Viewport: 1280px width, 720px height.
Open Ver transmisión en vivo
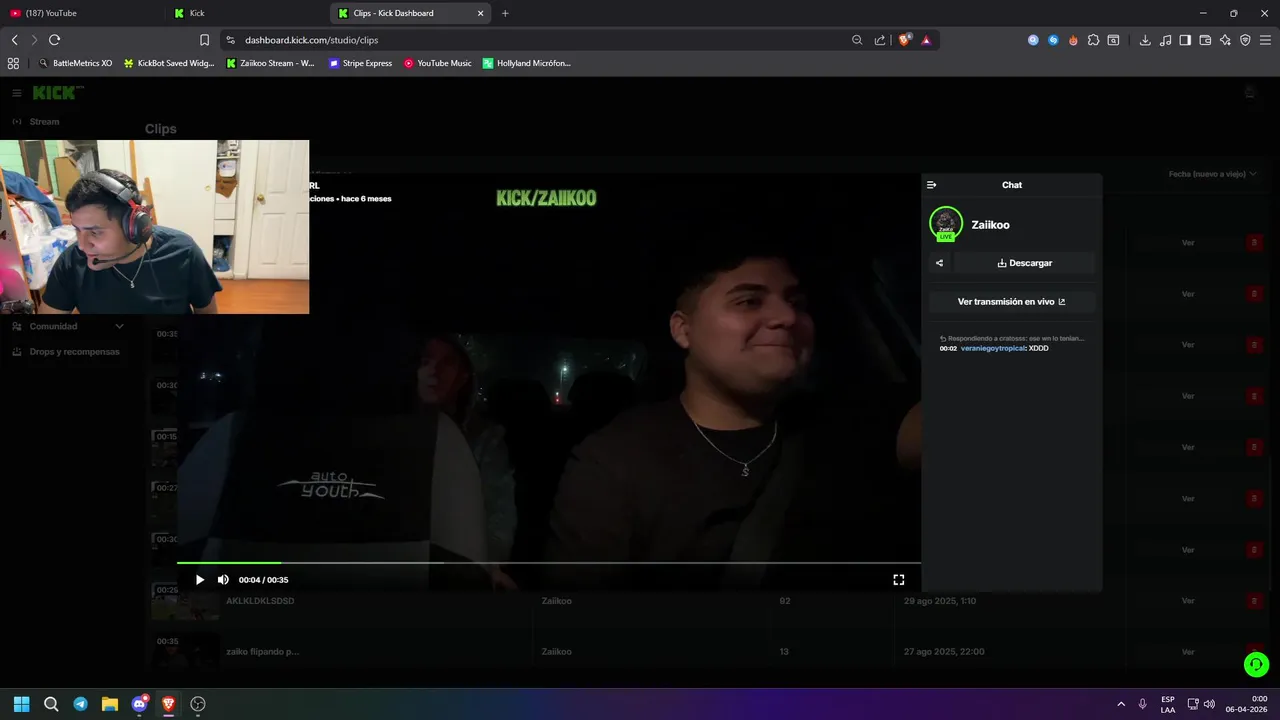tap(1012, 302)
